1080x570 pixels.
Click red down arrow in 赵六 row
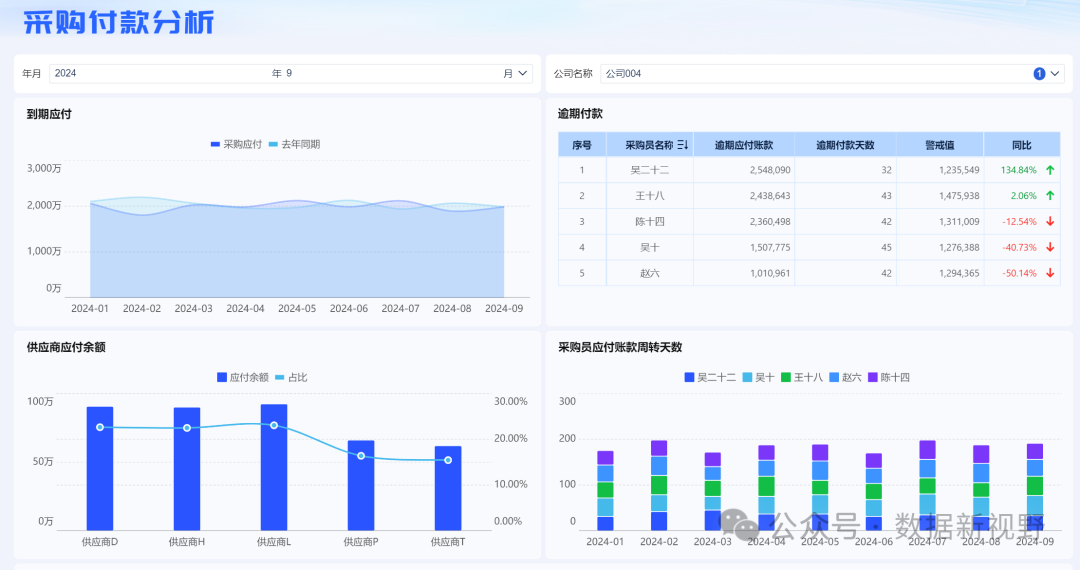click(1050, 273)
